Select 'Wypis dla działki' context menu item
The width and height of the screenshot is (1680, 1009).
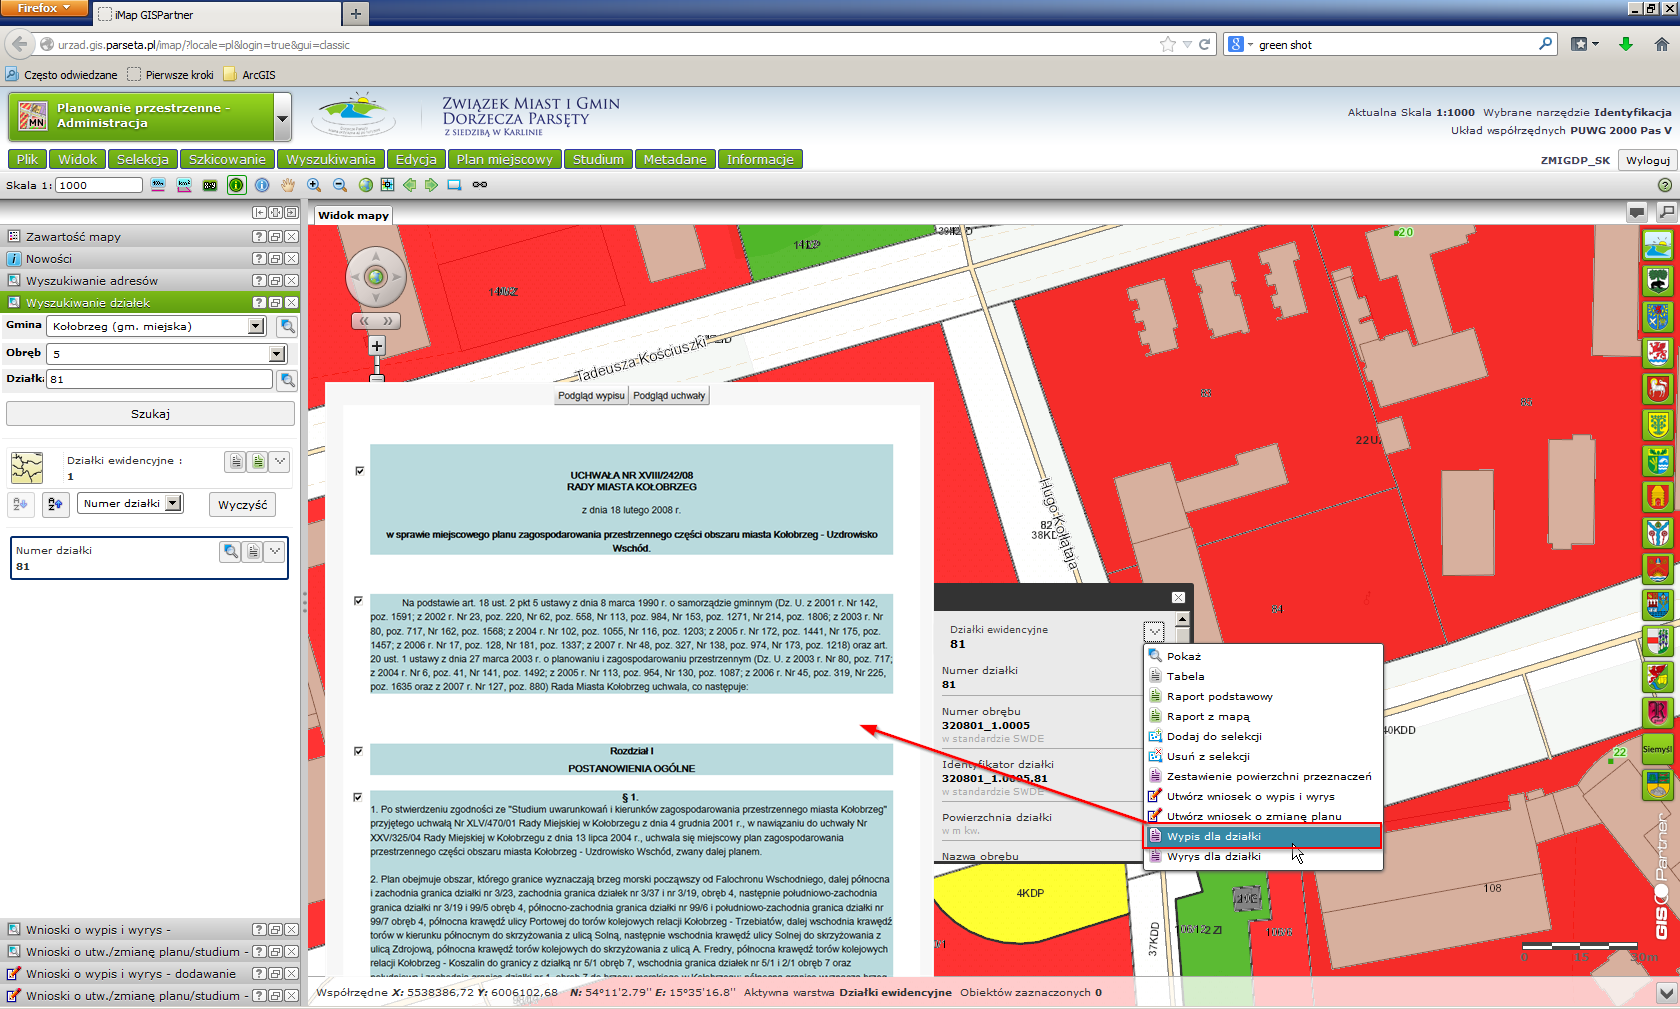tap(1262, 836)
